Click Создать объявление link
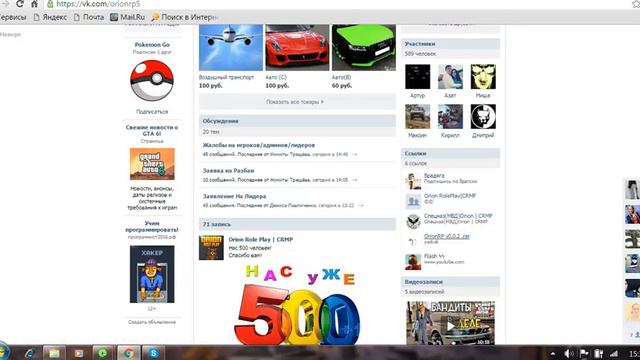Screen dimensions: 640x360 [152, 322]
